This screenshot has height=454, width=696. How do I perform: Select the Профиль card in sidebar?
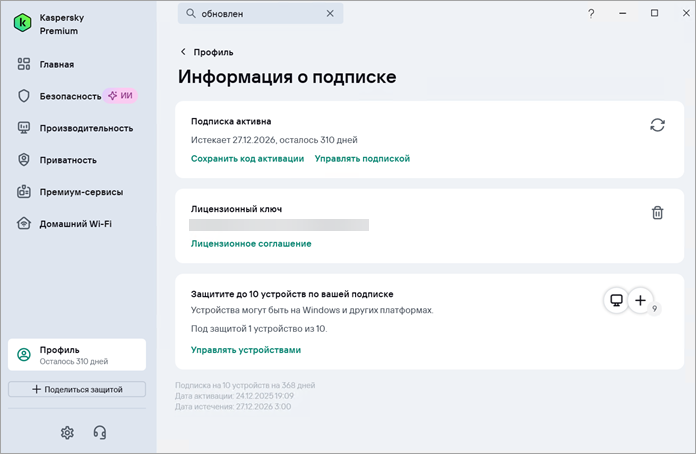click(77, 355)
